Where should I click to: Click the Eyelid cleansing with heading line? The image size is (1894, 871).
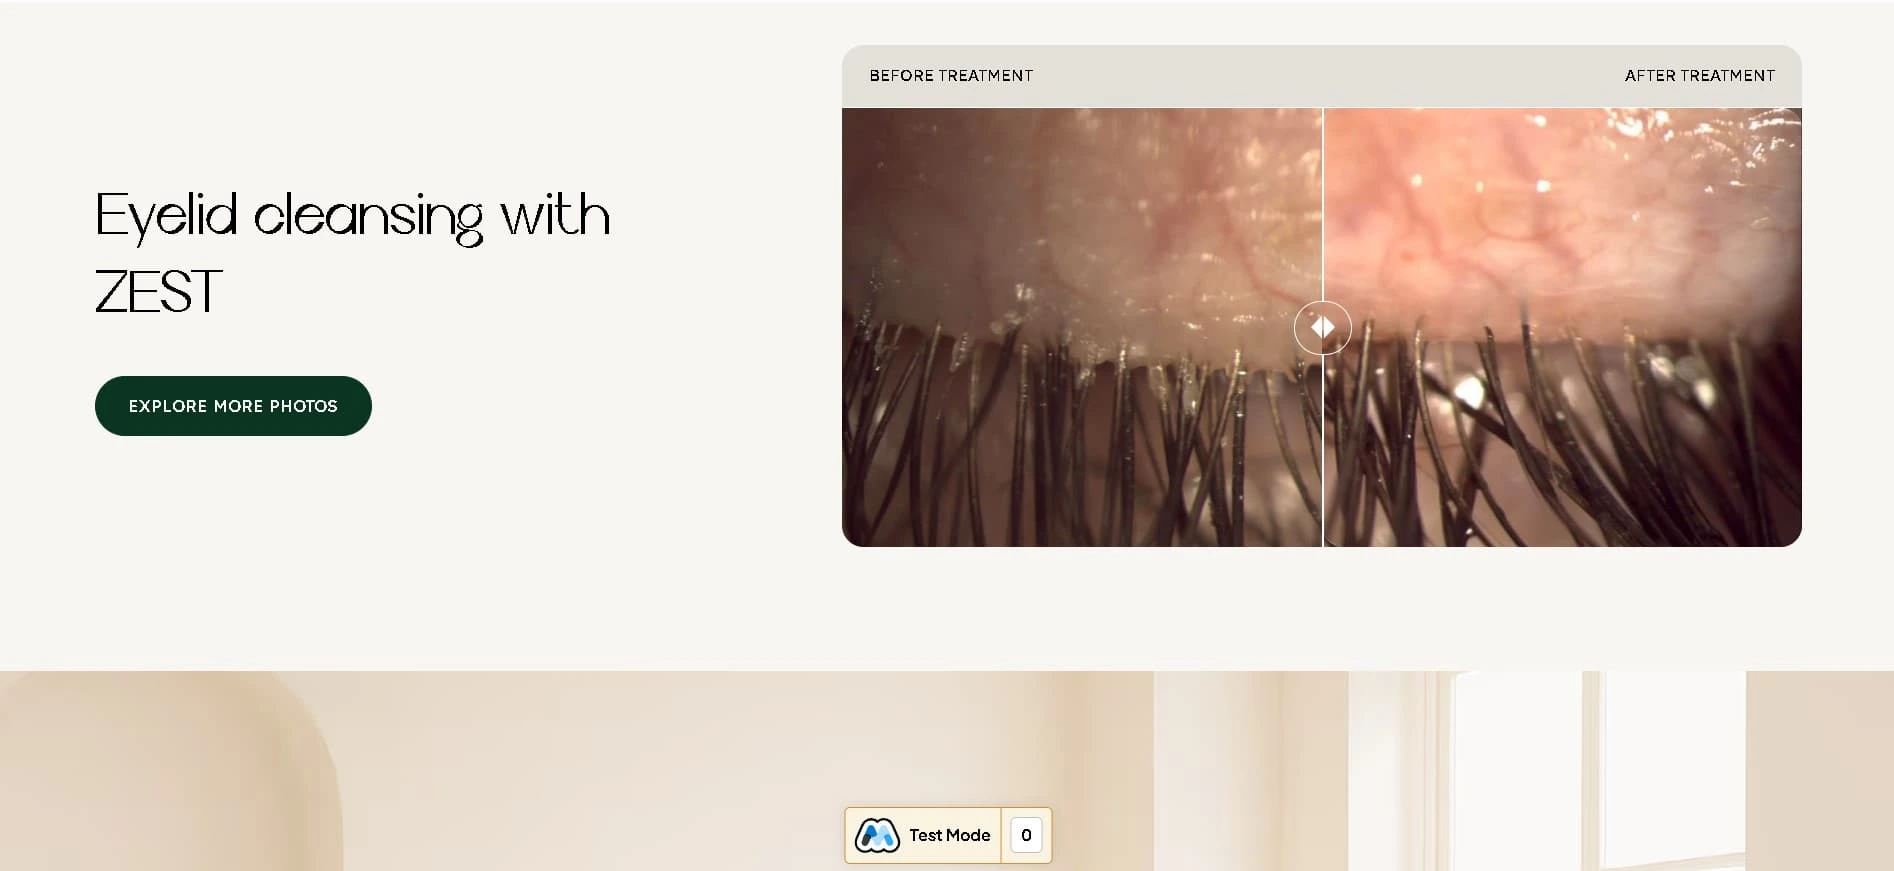tap(353, 217)
